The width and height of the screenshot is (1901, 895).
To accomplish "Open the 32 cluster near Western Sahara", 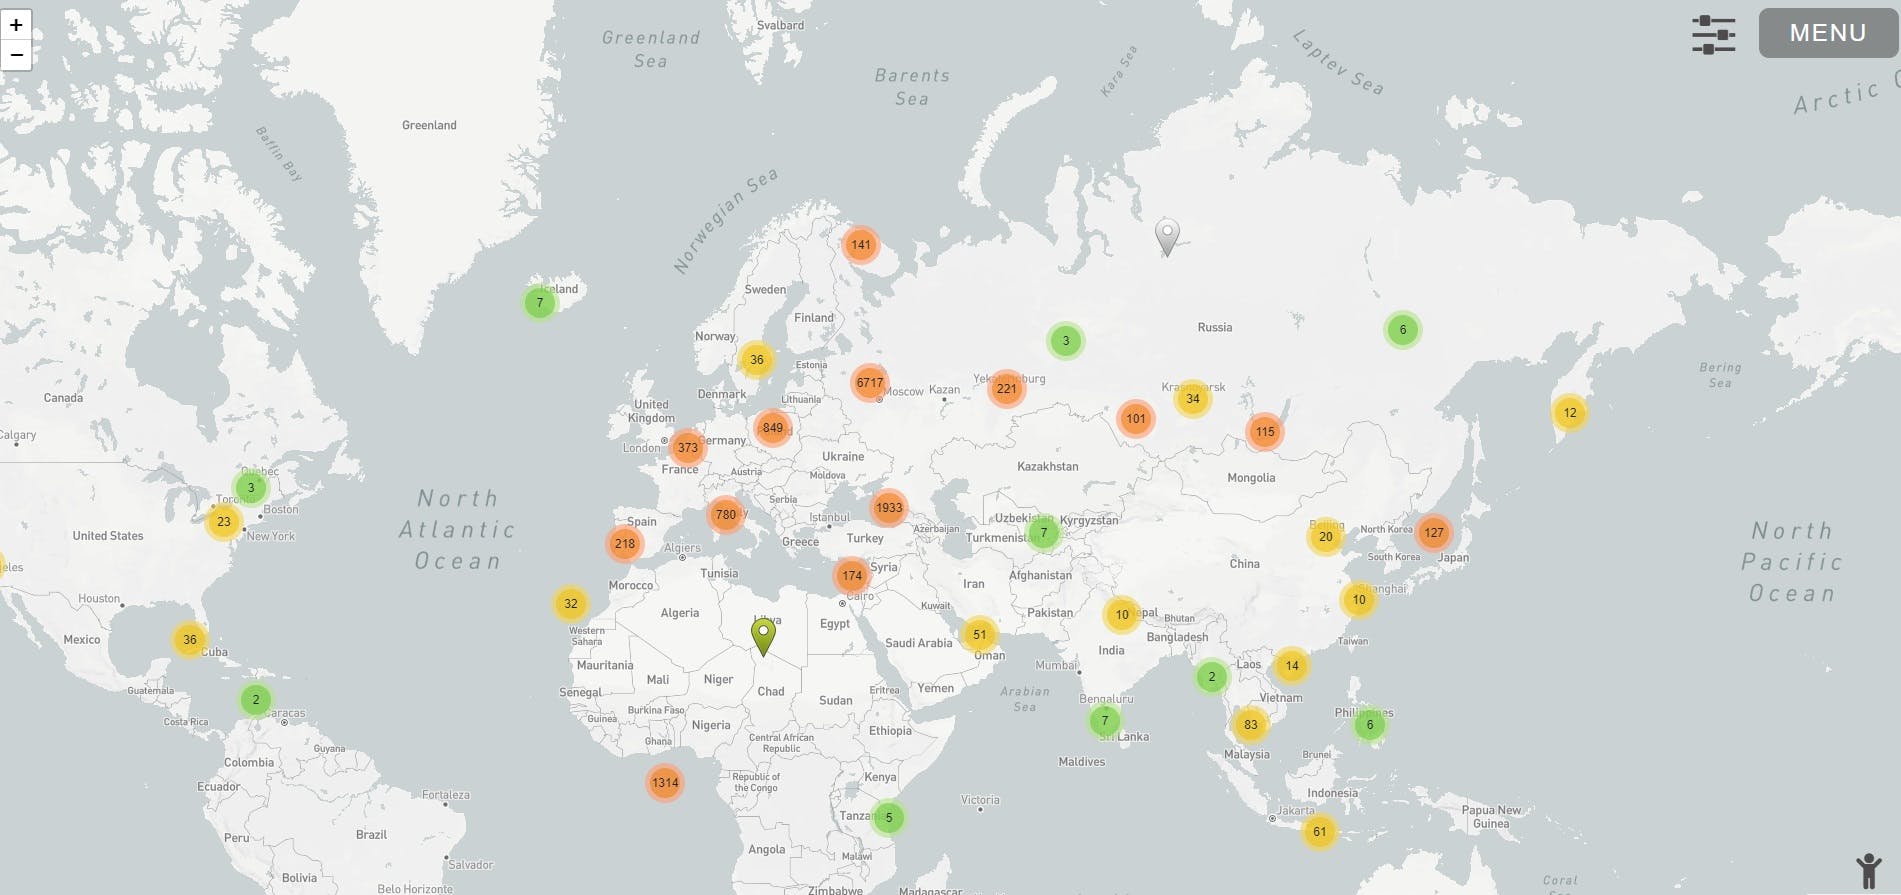I will tap(571, 604).
